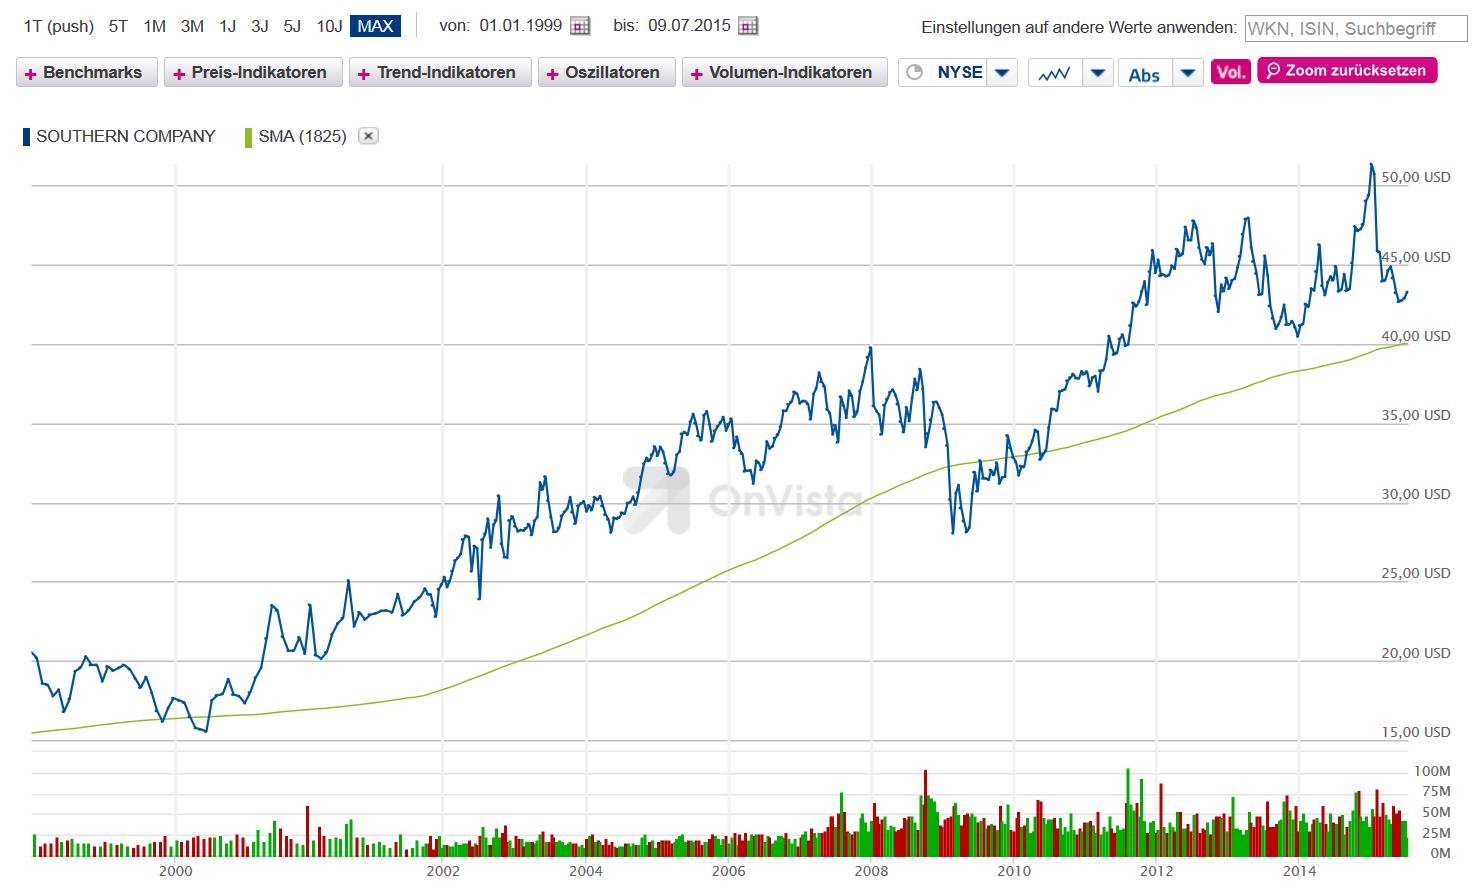Click the 2000 year axis label
This screenshot has height=893, width=1481.
(175, 870)
